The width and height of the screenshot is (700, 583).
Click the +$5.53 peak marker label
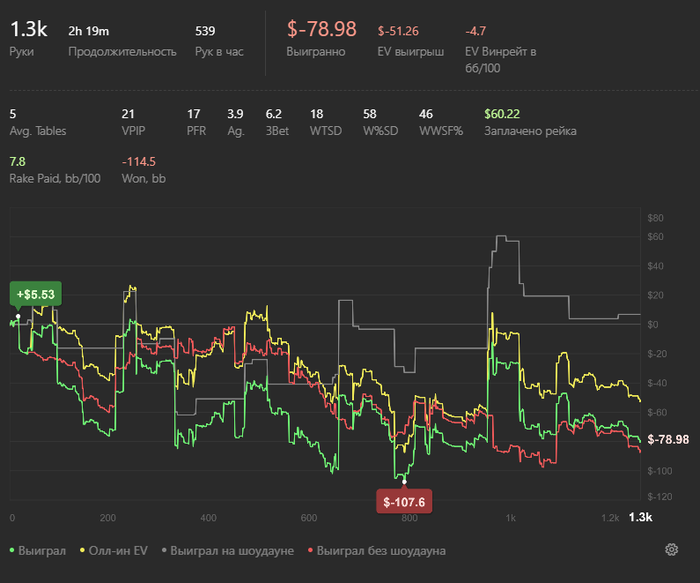pyautogui.click(x=36, y=294)
